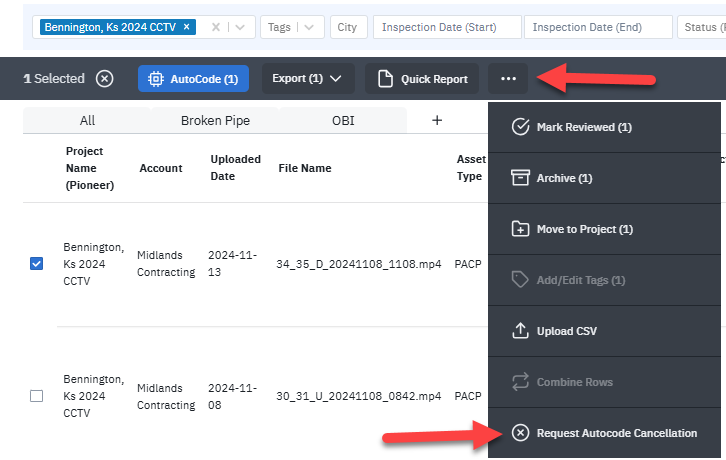The height and width of the screenshot is (460, 726).
Task: Click the Mark Reviewed checkmark icon
Action: coord(520,127)
